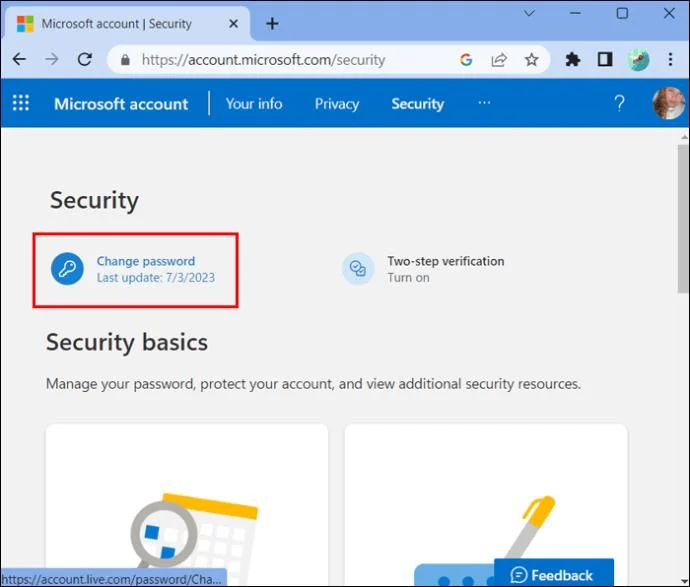Close the Microsoft account Security tab
The height and width of the screenshot is (587, 690).
[234, 23]
